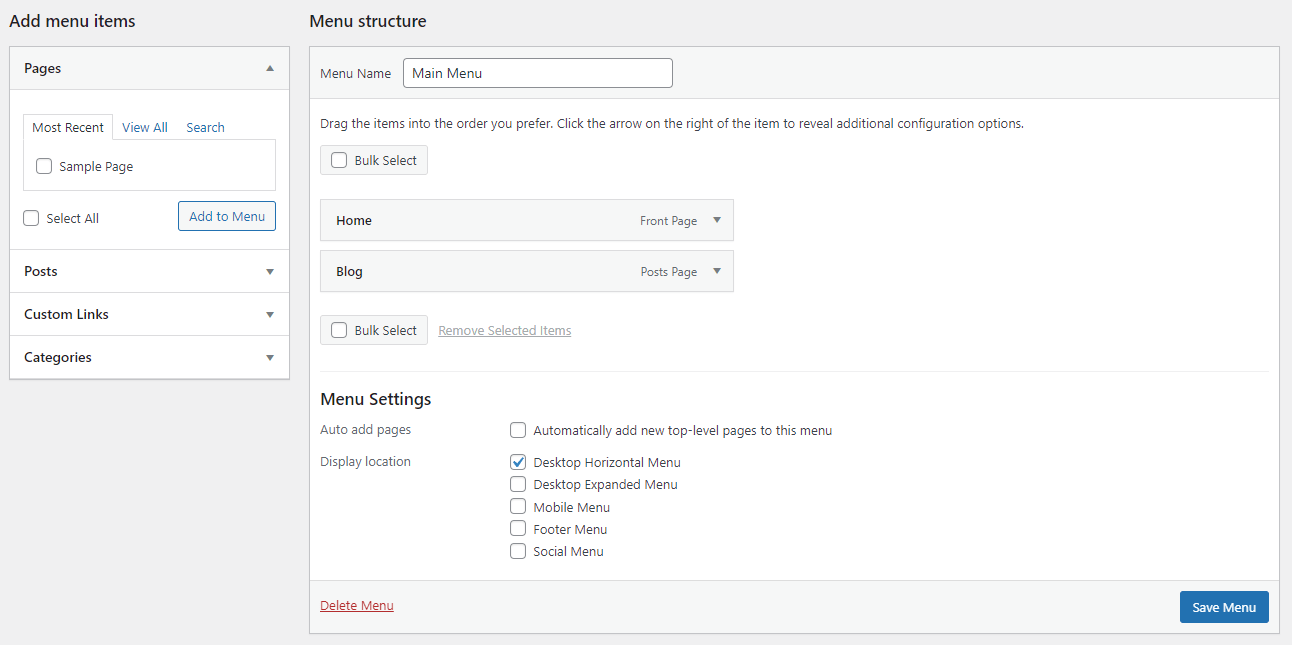
Task: Click the Delete Menu link
Action: [x=357, y=605]
